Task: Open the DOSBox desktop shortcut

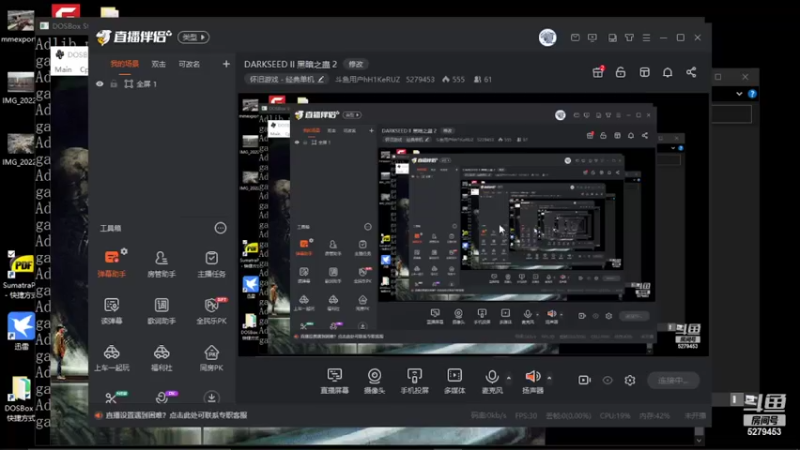Action: click(x=20, y=399)
